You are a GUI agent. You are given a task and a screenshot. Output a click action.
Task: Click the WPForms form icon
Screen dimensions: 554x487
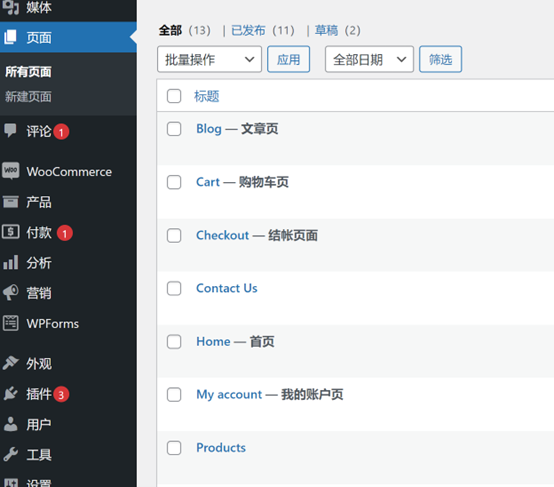11,323
